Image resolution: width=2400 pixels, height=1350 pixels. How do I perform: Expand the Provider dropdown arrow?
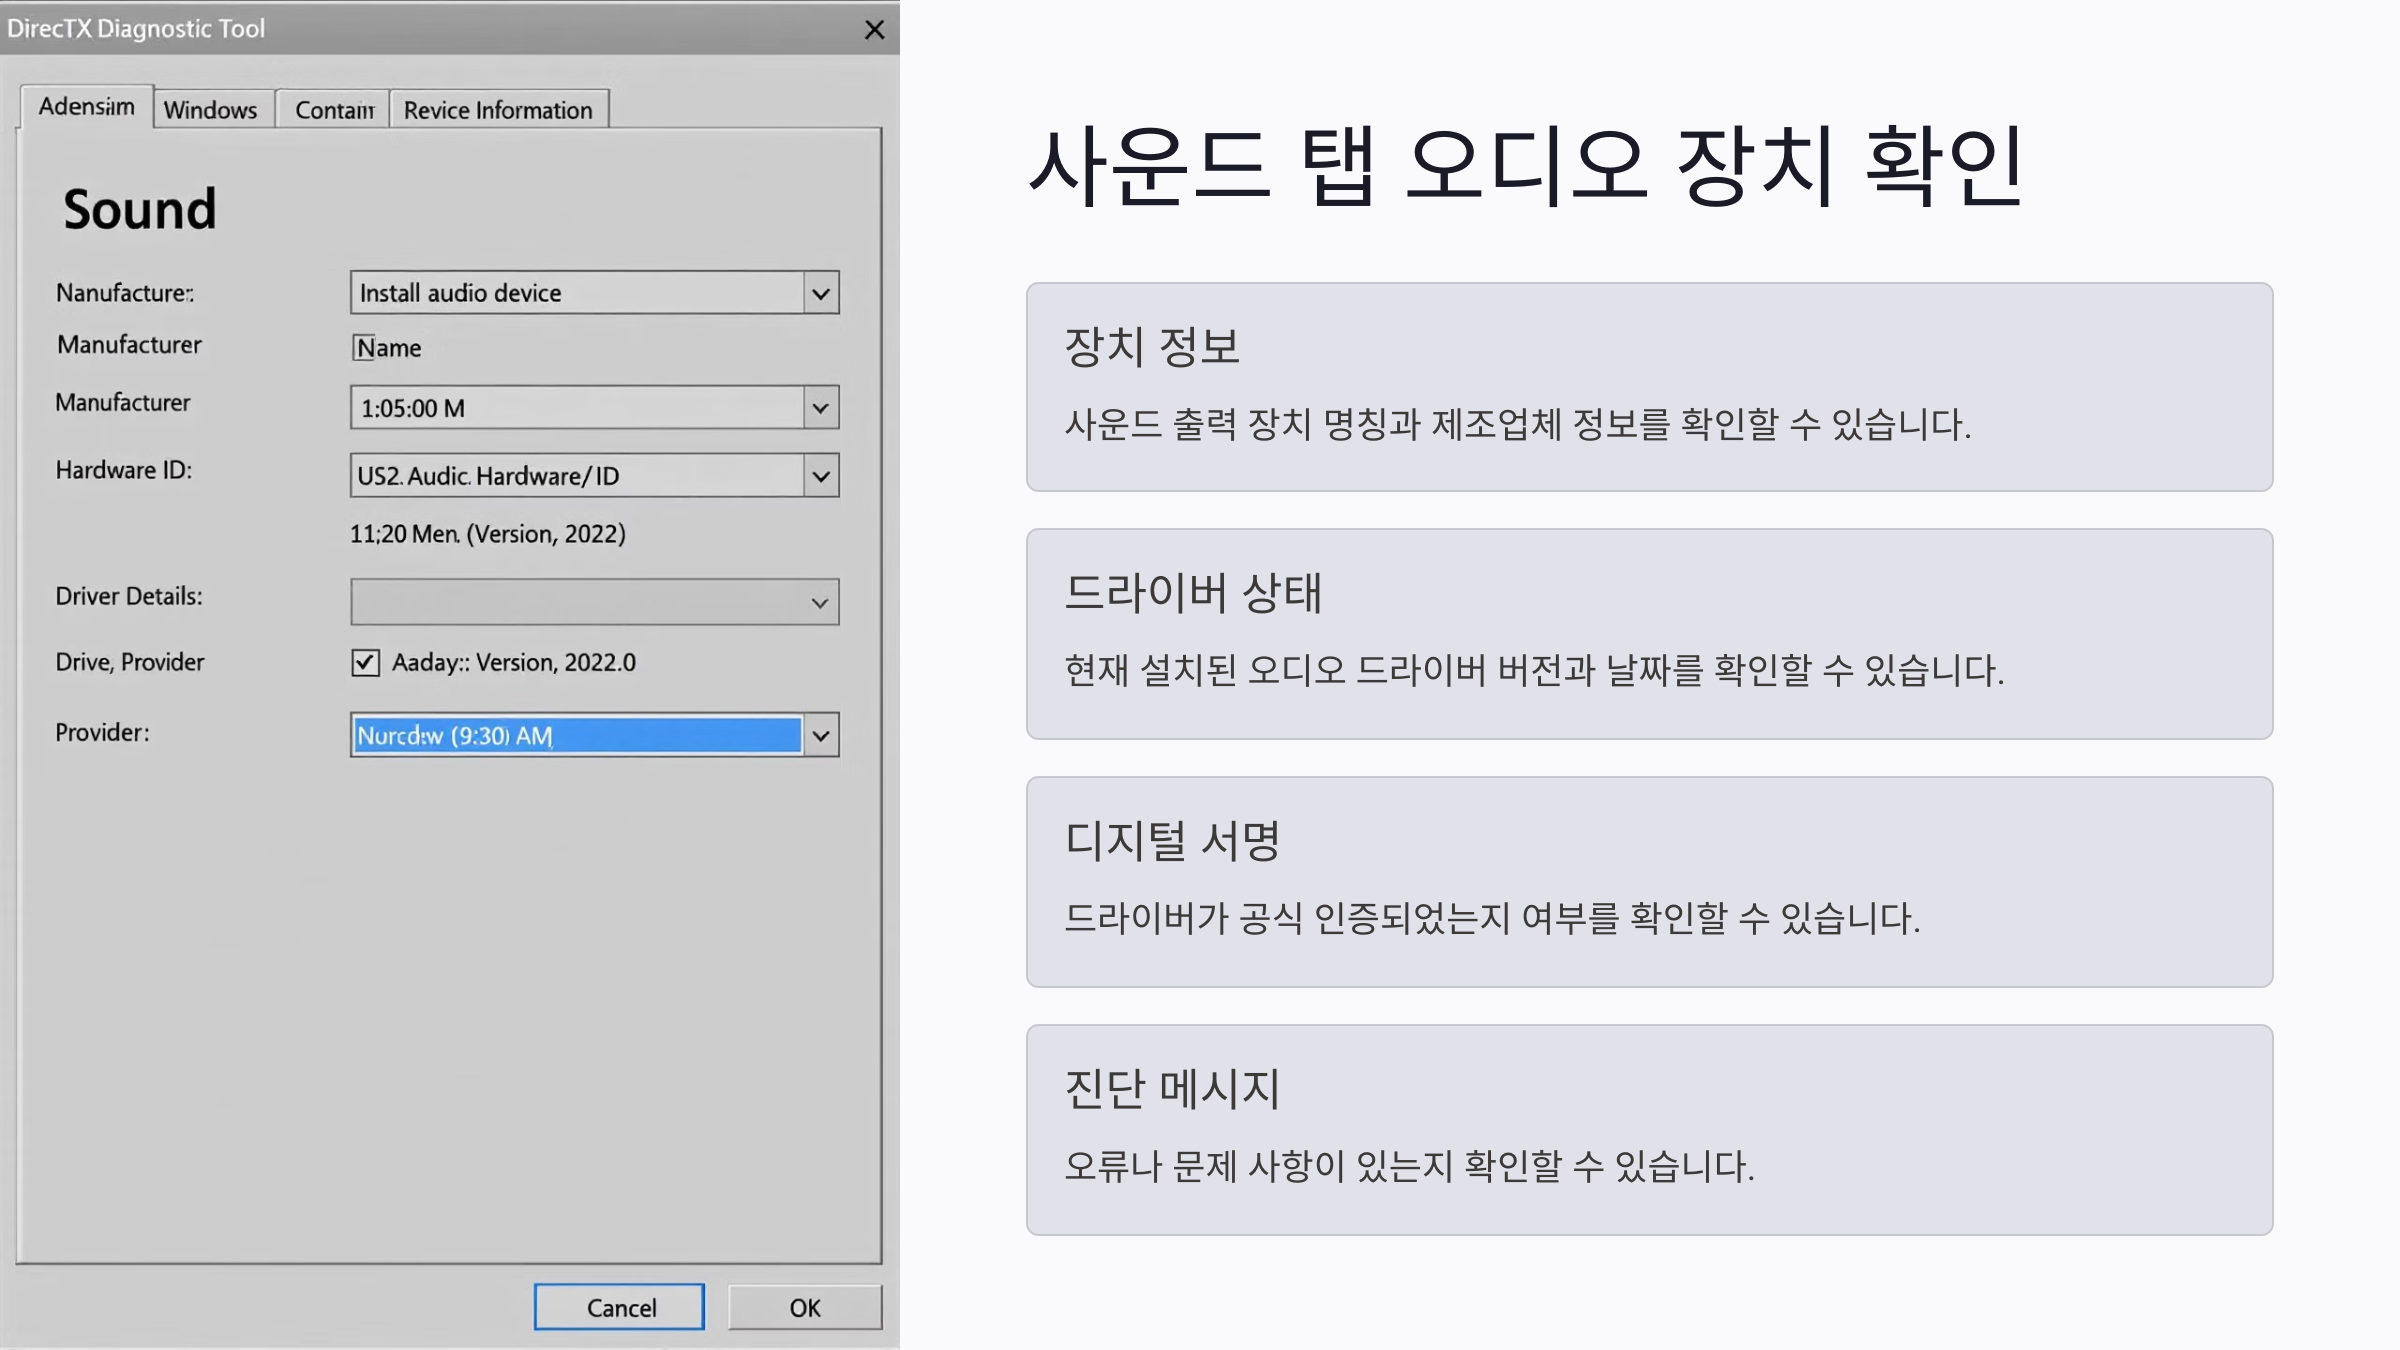coord(821,736)
